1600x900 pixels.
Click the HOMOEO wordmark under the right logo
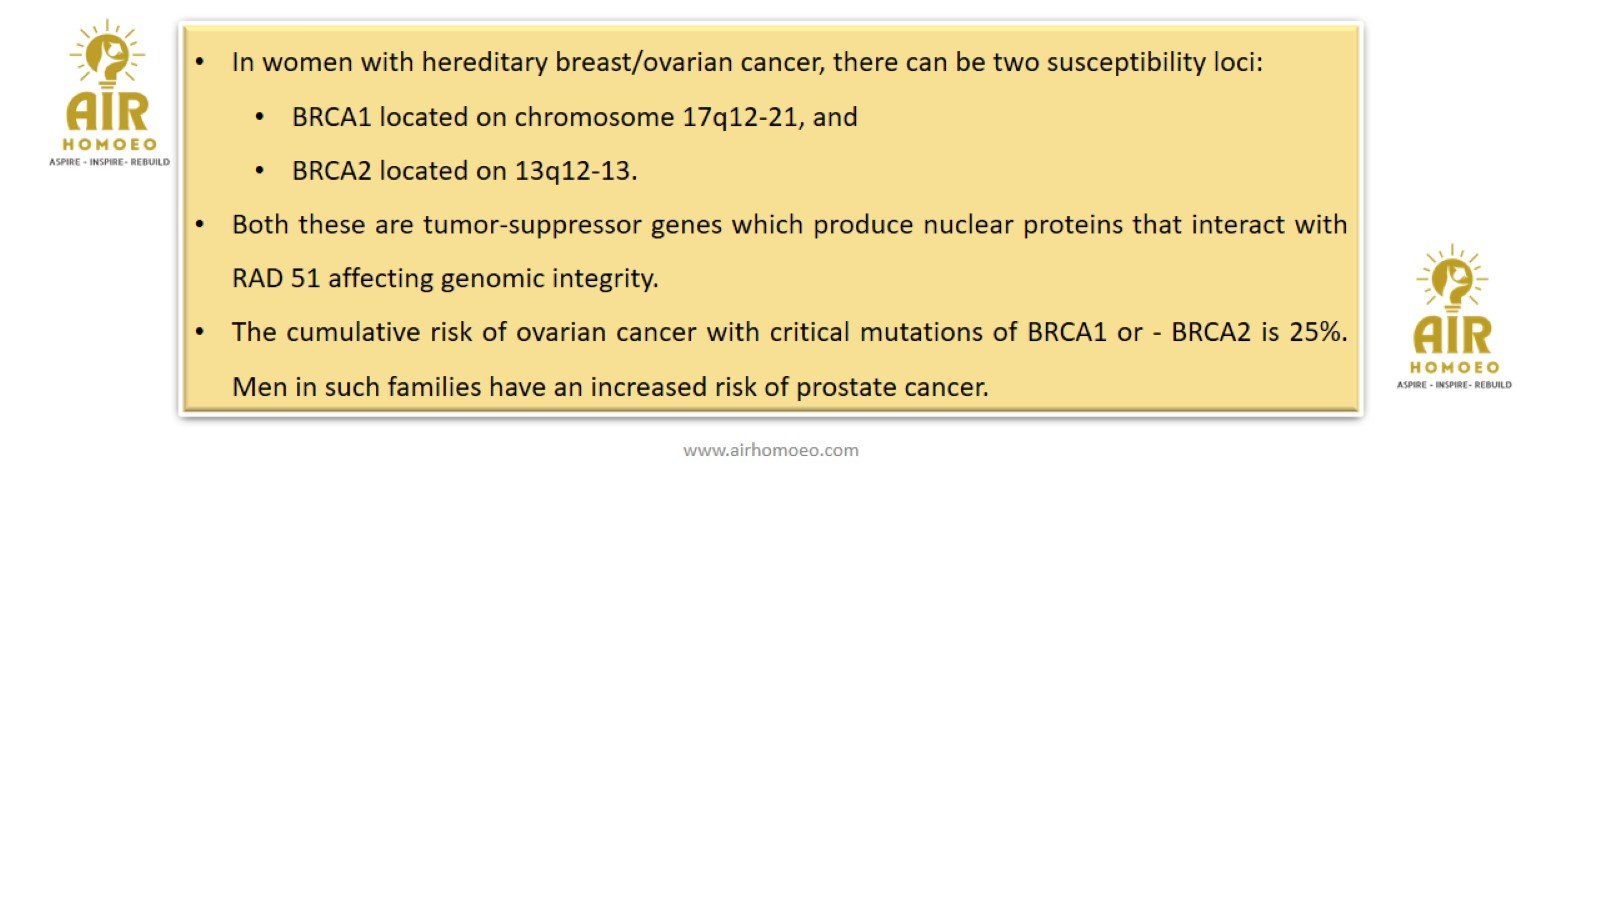1454,367
